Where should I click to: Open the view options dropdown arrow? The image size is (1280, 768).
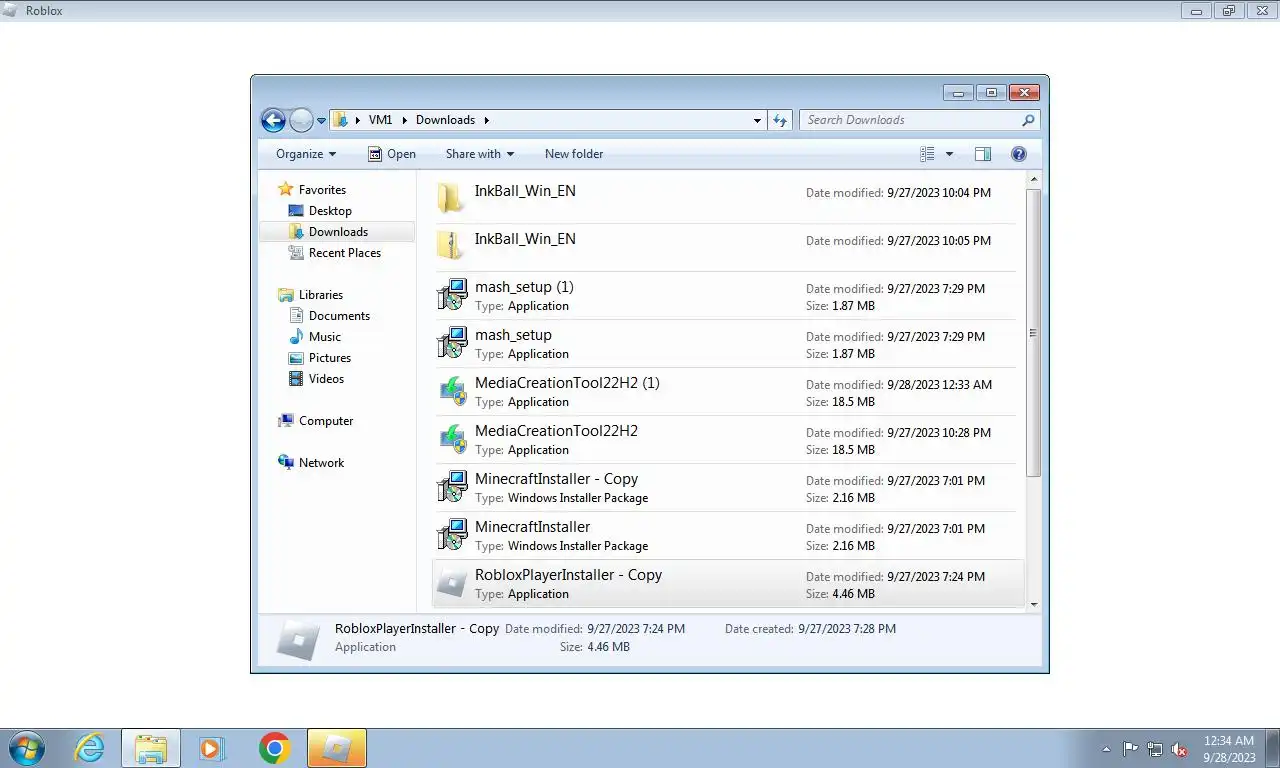click(949, 154)
